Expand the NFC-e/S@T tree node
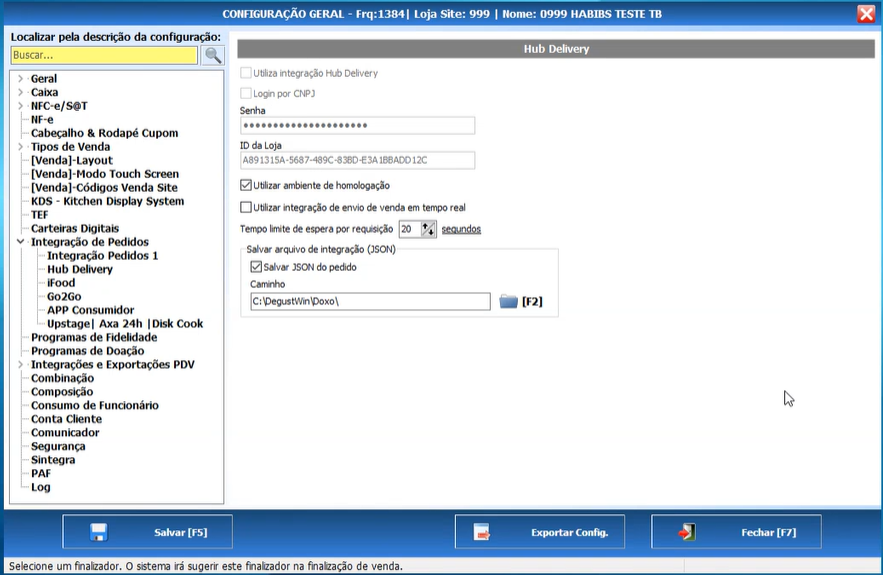 point(20,106)
